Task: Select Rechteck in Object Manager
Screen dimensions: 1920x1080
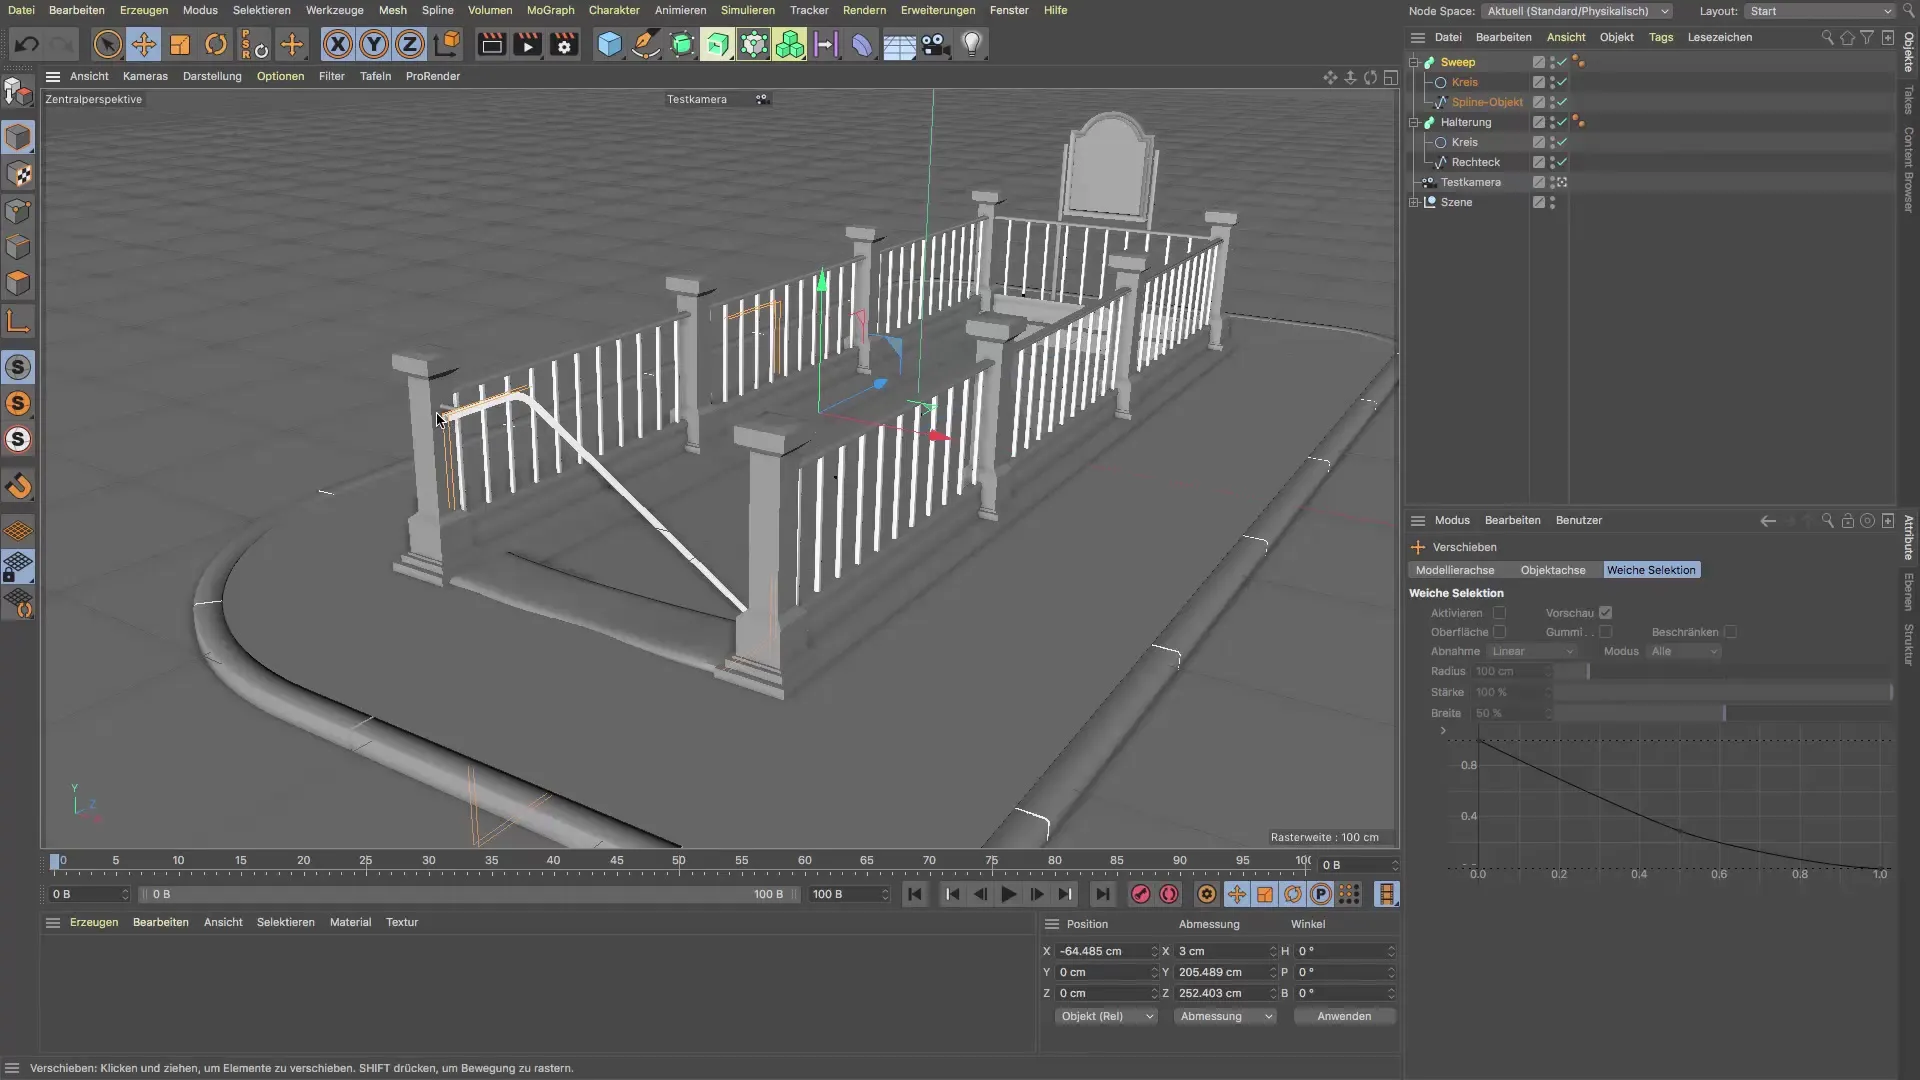Action: 1475,162
